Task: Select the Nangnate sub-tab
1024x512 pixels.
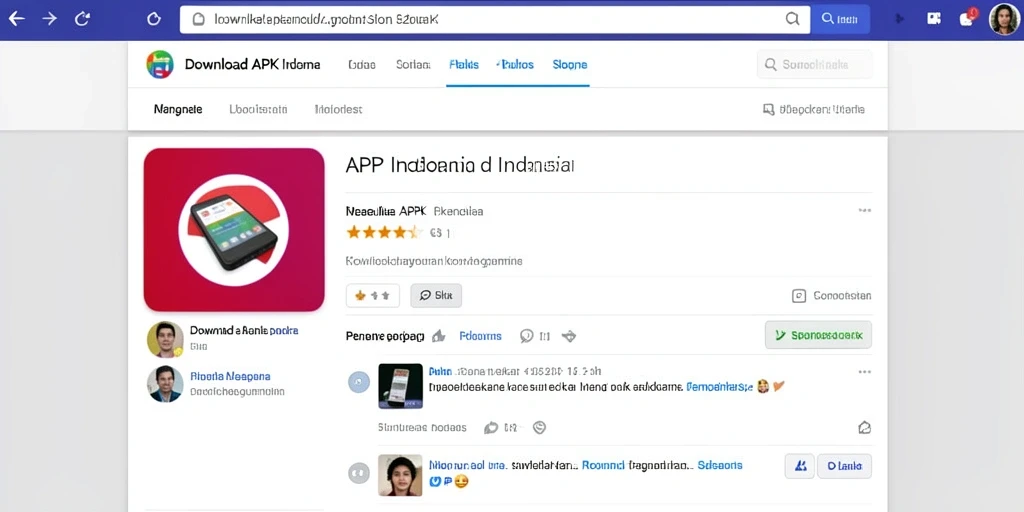Action: click(x=178, y=110)
